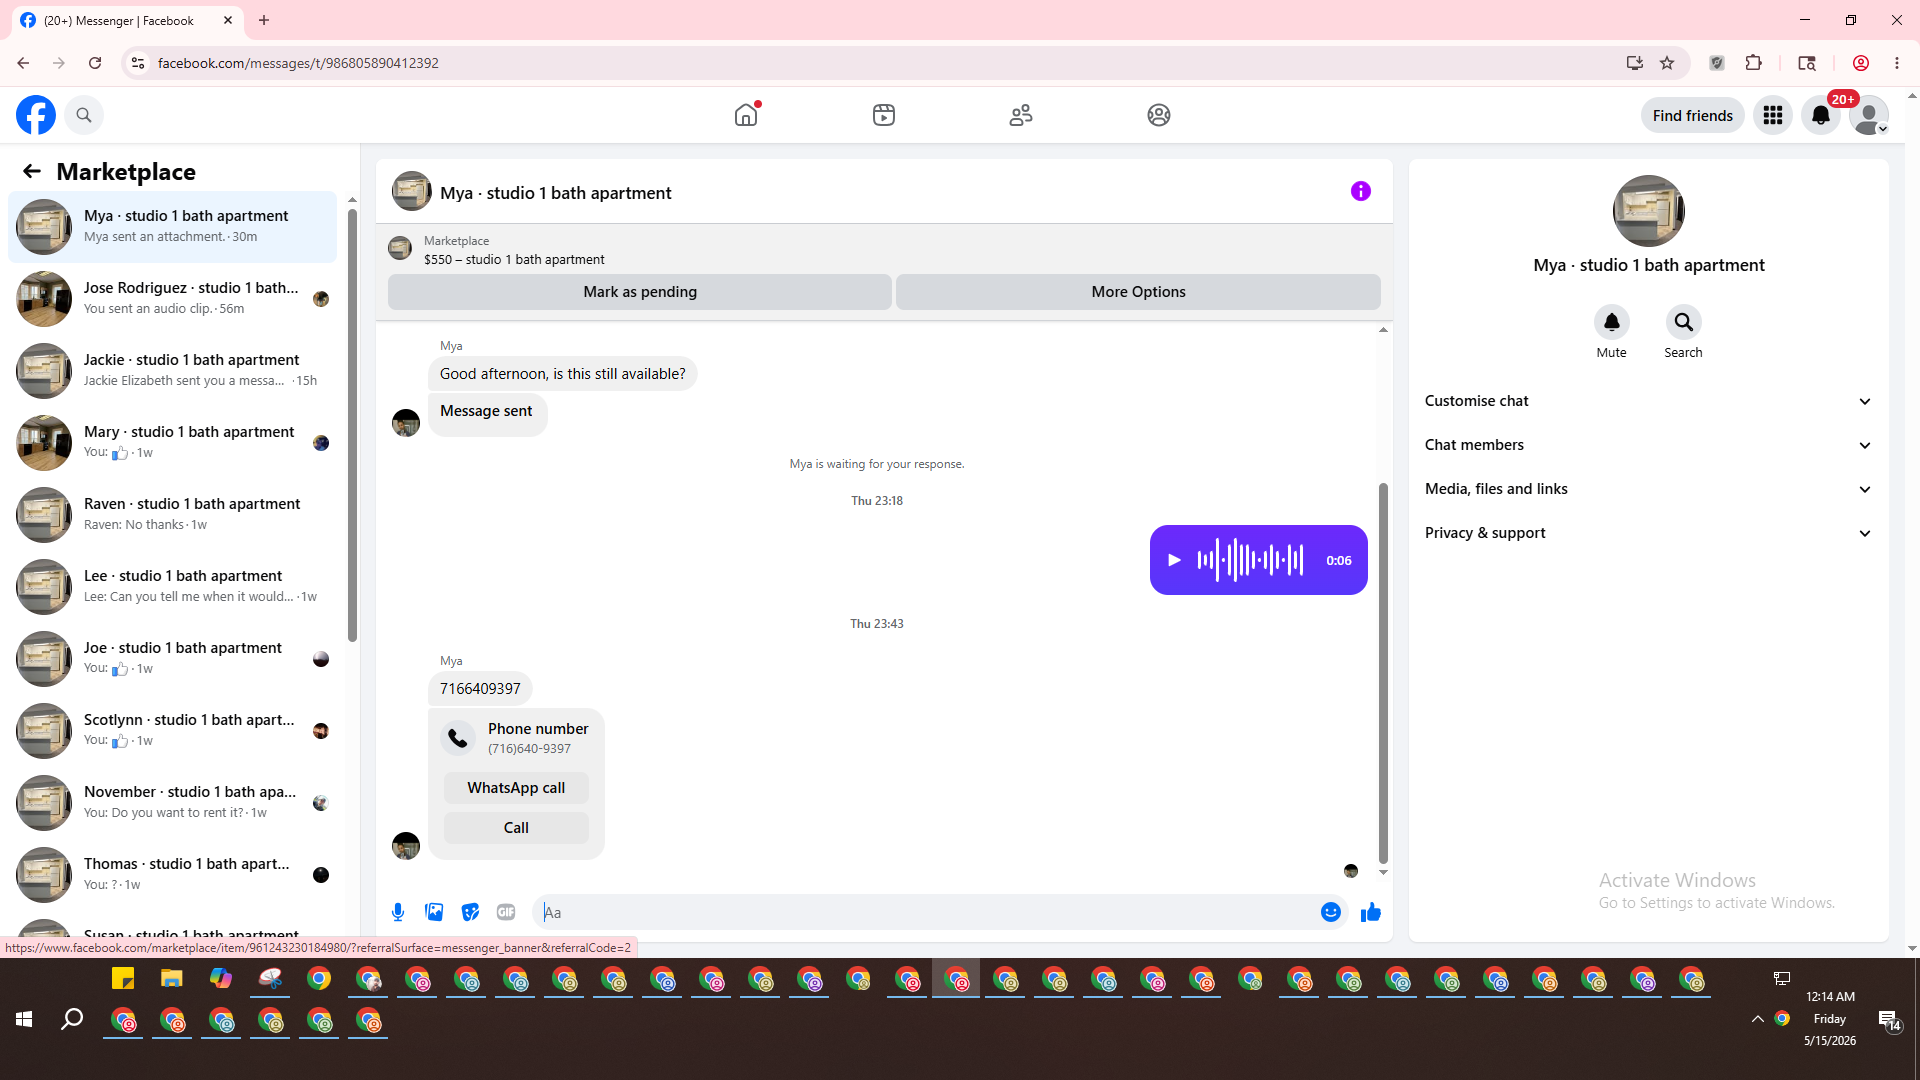The width and height of the screenshot is (1920, 1080).
Task: Click the chat messages scrollbar
Action: 1383,672
